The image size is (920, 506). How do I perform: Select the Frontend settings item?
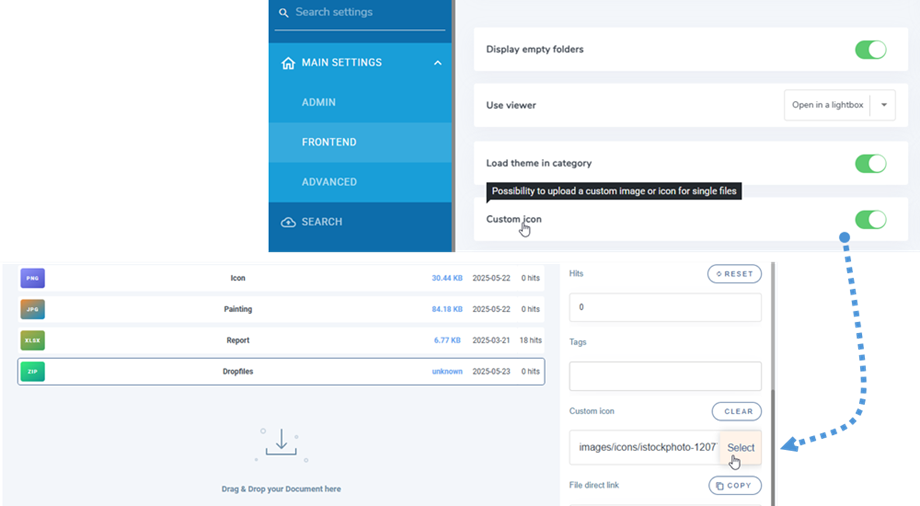[x=329, y=142]
